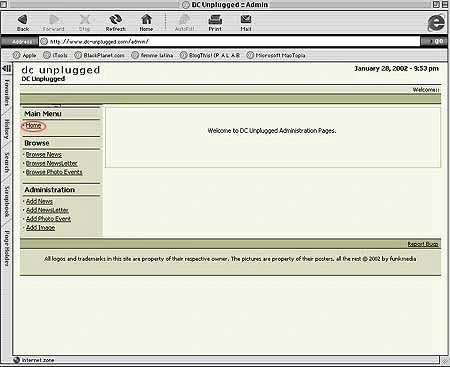Click the Stop toolbar button
The height and width of the screenshot is (367, 450).
click(85, 23)
